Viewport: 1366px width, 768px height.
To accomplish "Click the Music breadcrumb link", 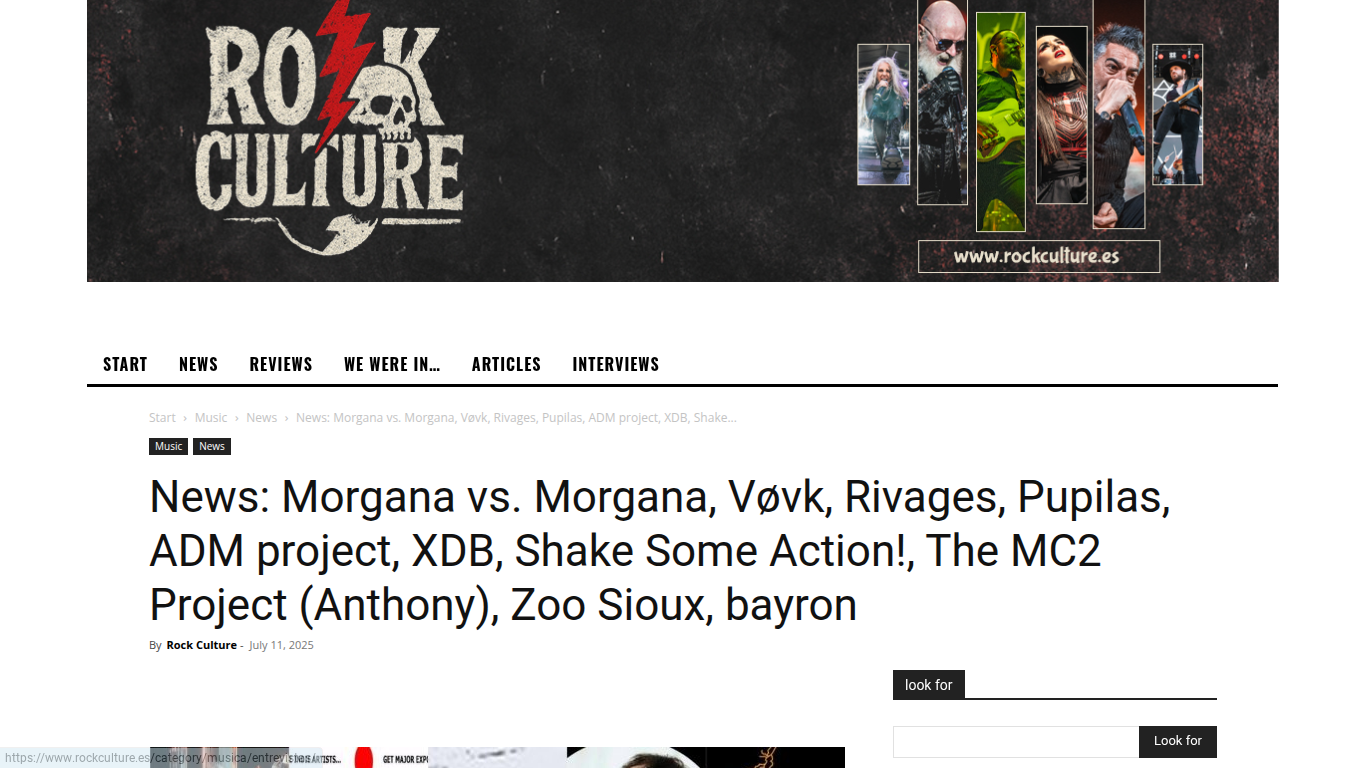I will pyautogui.click(x=211, y=418).
